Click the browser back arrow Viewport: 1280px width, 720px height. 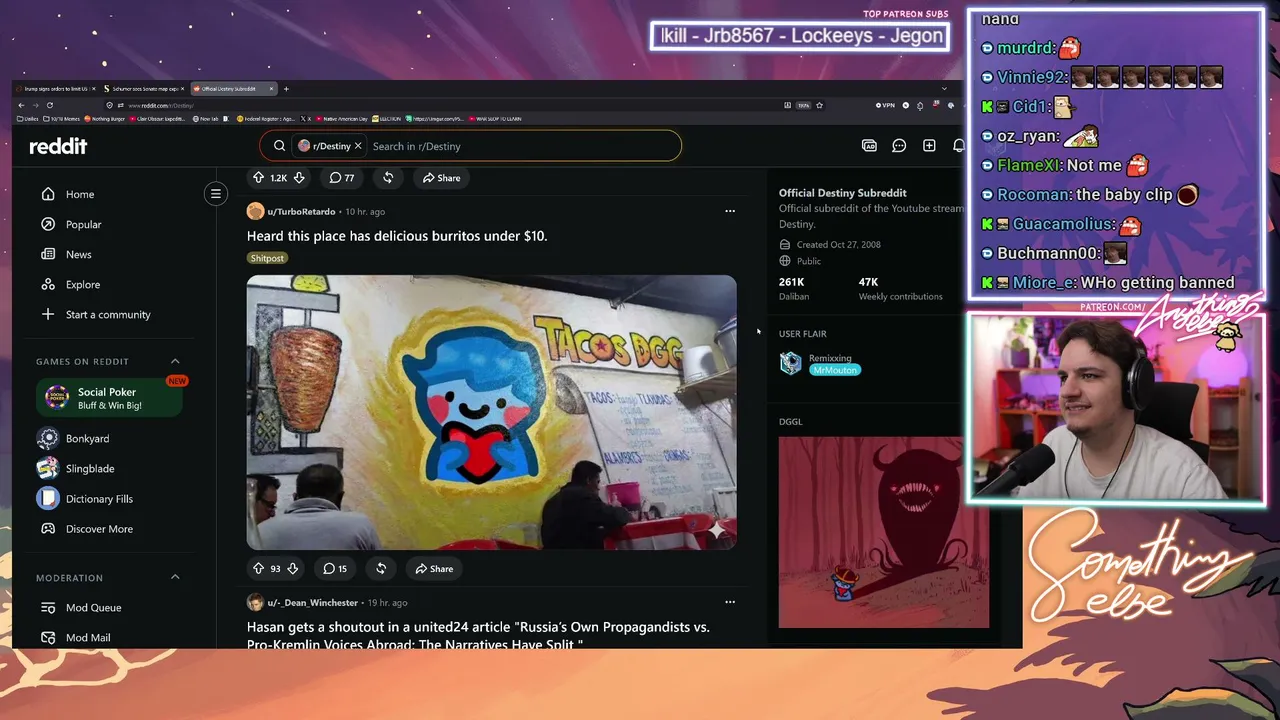(x=21, y=105)
